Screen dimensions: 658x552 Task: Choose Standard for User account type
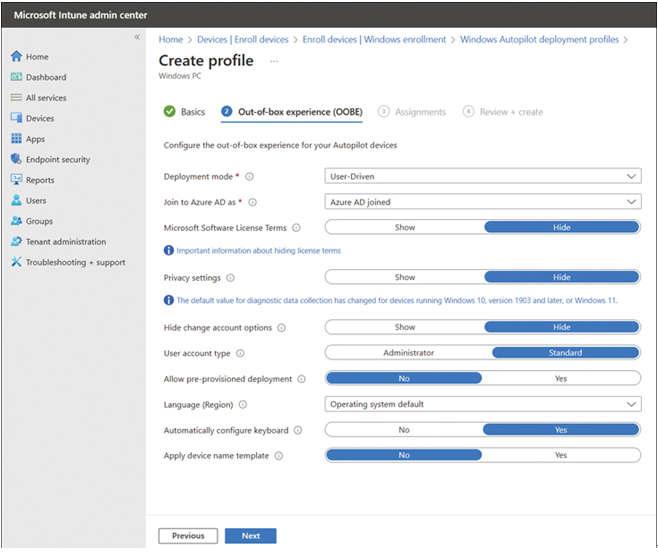pos(565,353)
